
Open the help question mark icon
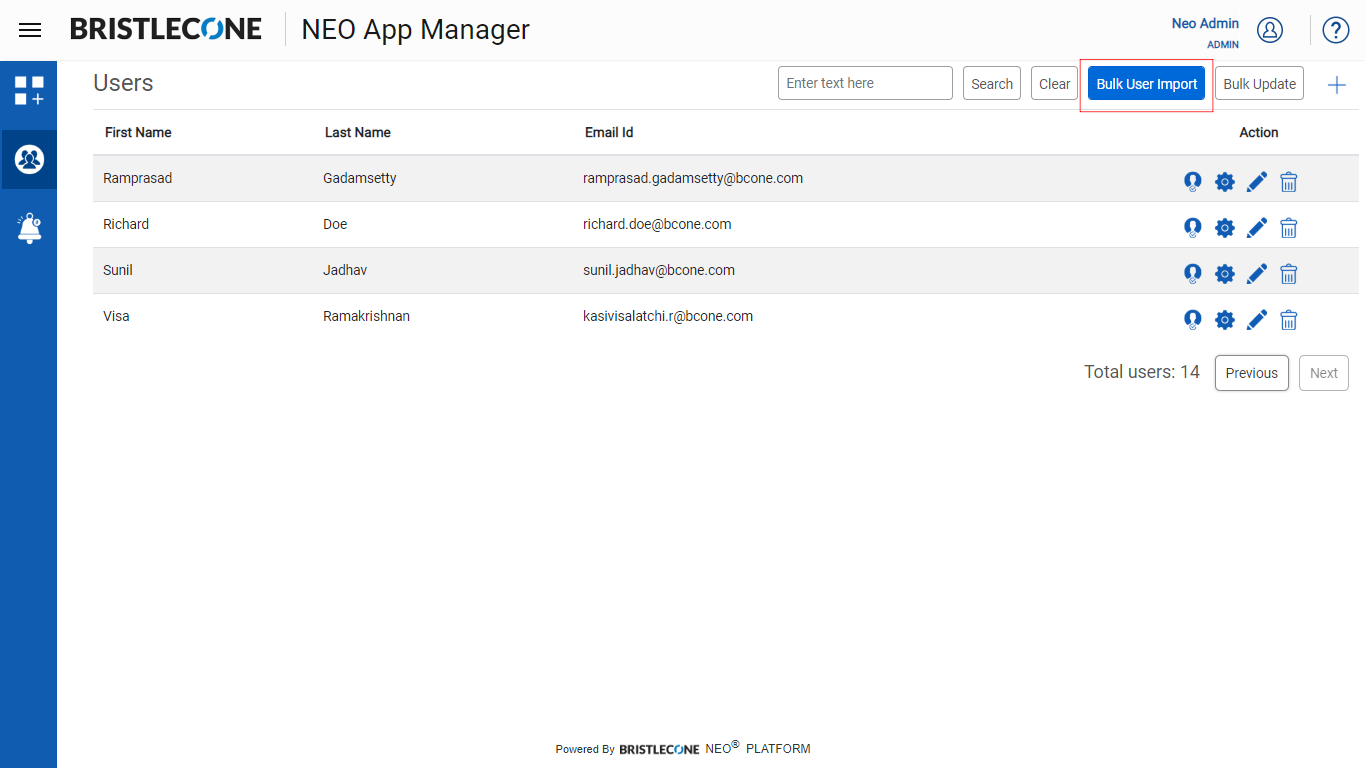coord(1336,30)
